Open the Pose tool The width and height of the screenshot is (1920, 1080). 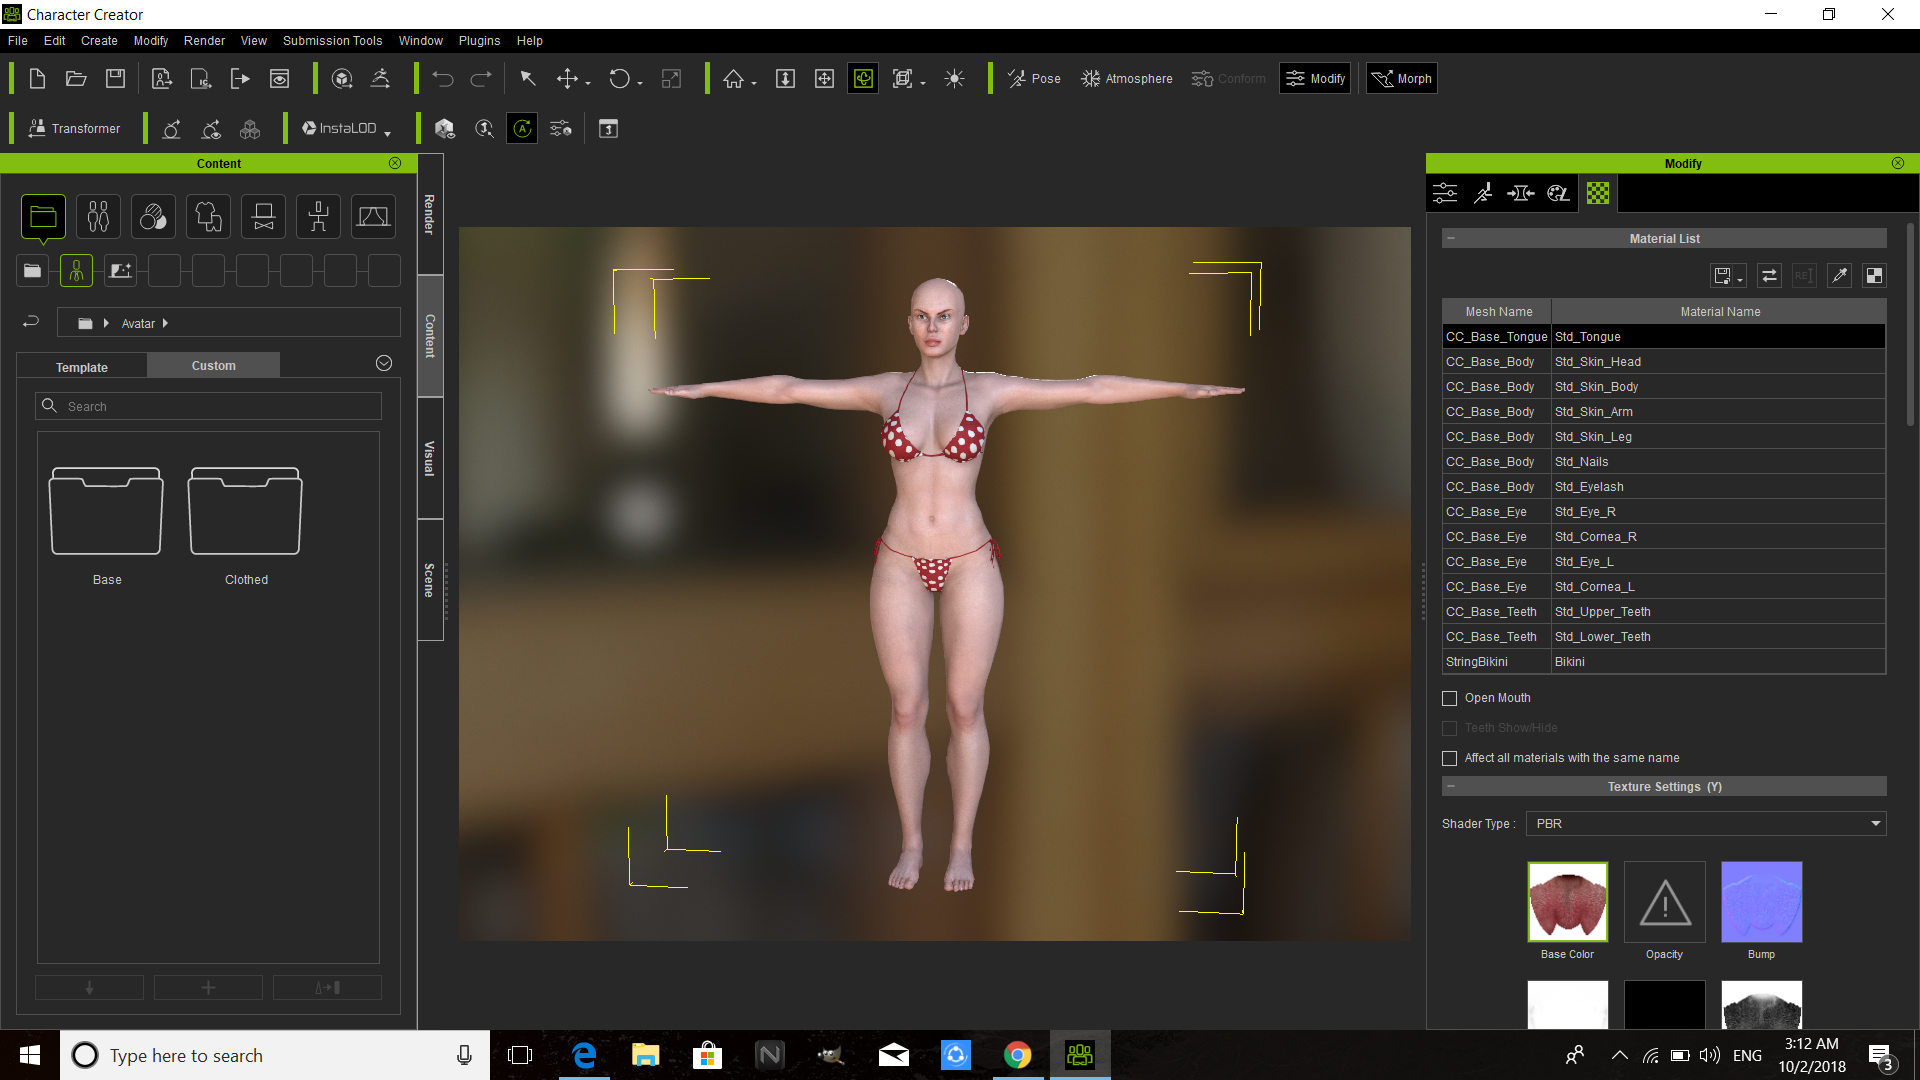(x=1033, y=79)
